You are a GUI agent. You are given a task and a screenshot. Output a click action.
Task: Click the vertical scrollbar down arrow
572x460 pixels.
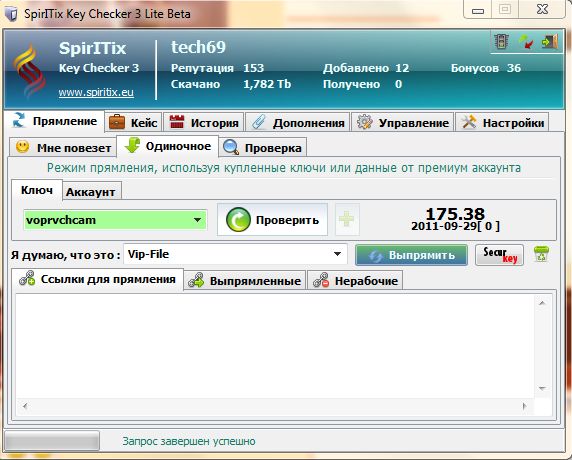tap(542, 389)
